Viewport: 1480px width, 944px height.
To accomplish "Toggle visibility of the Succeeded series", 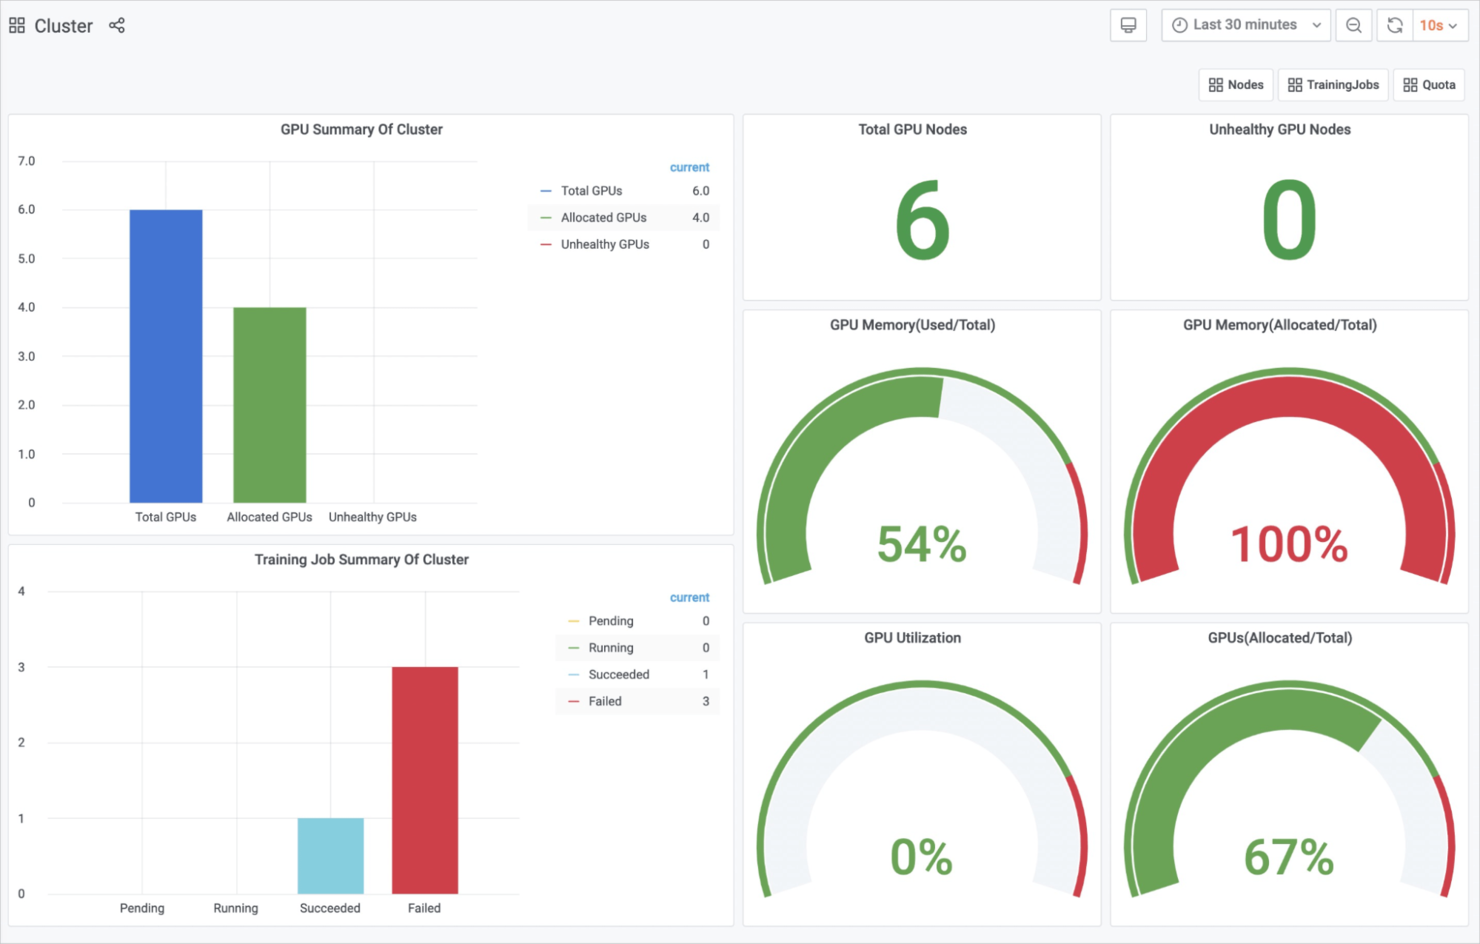I will click(x=618, y=674).
